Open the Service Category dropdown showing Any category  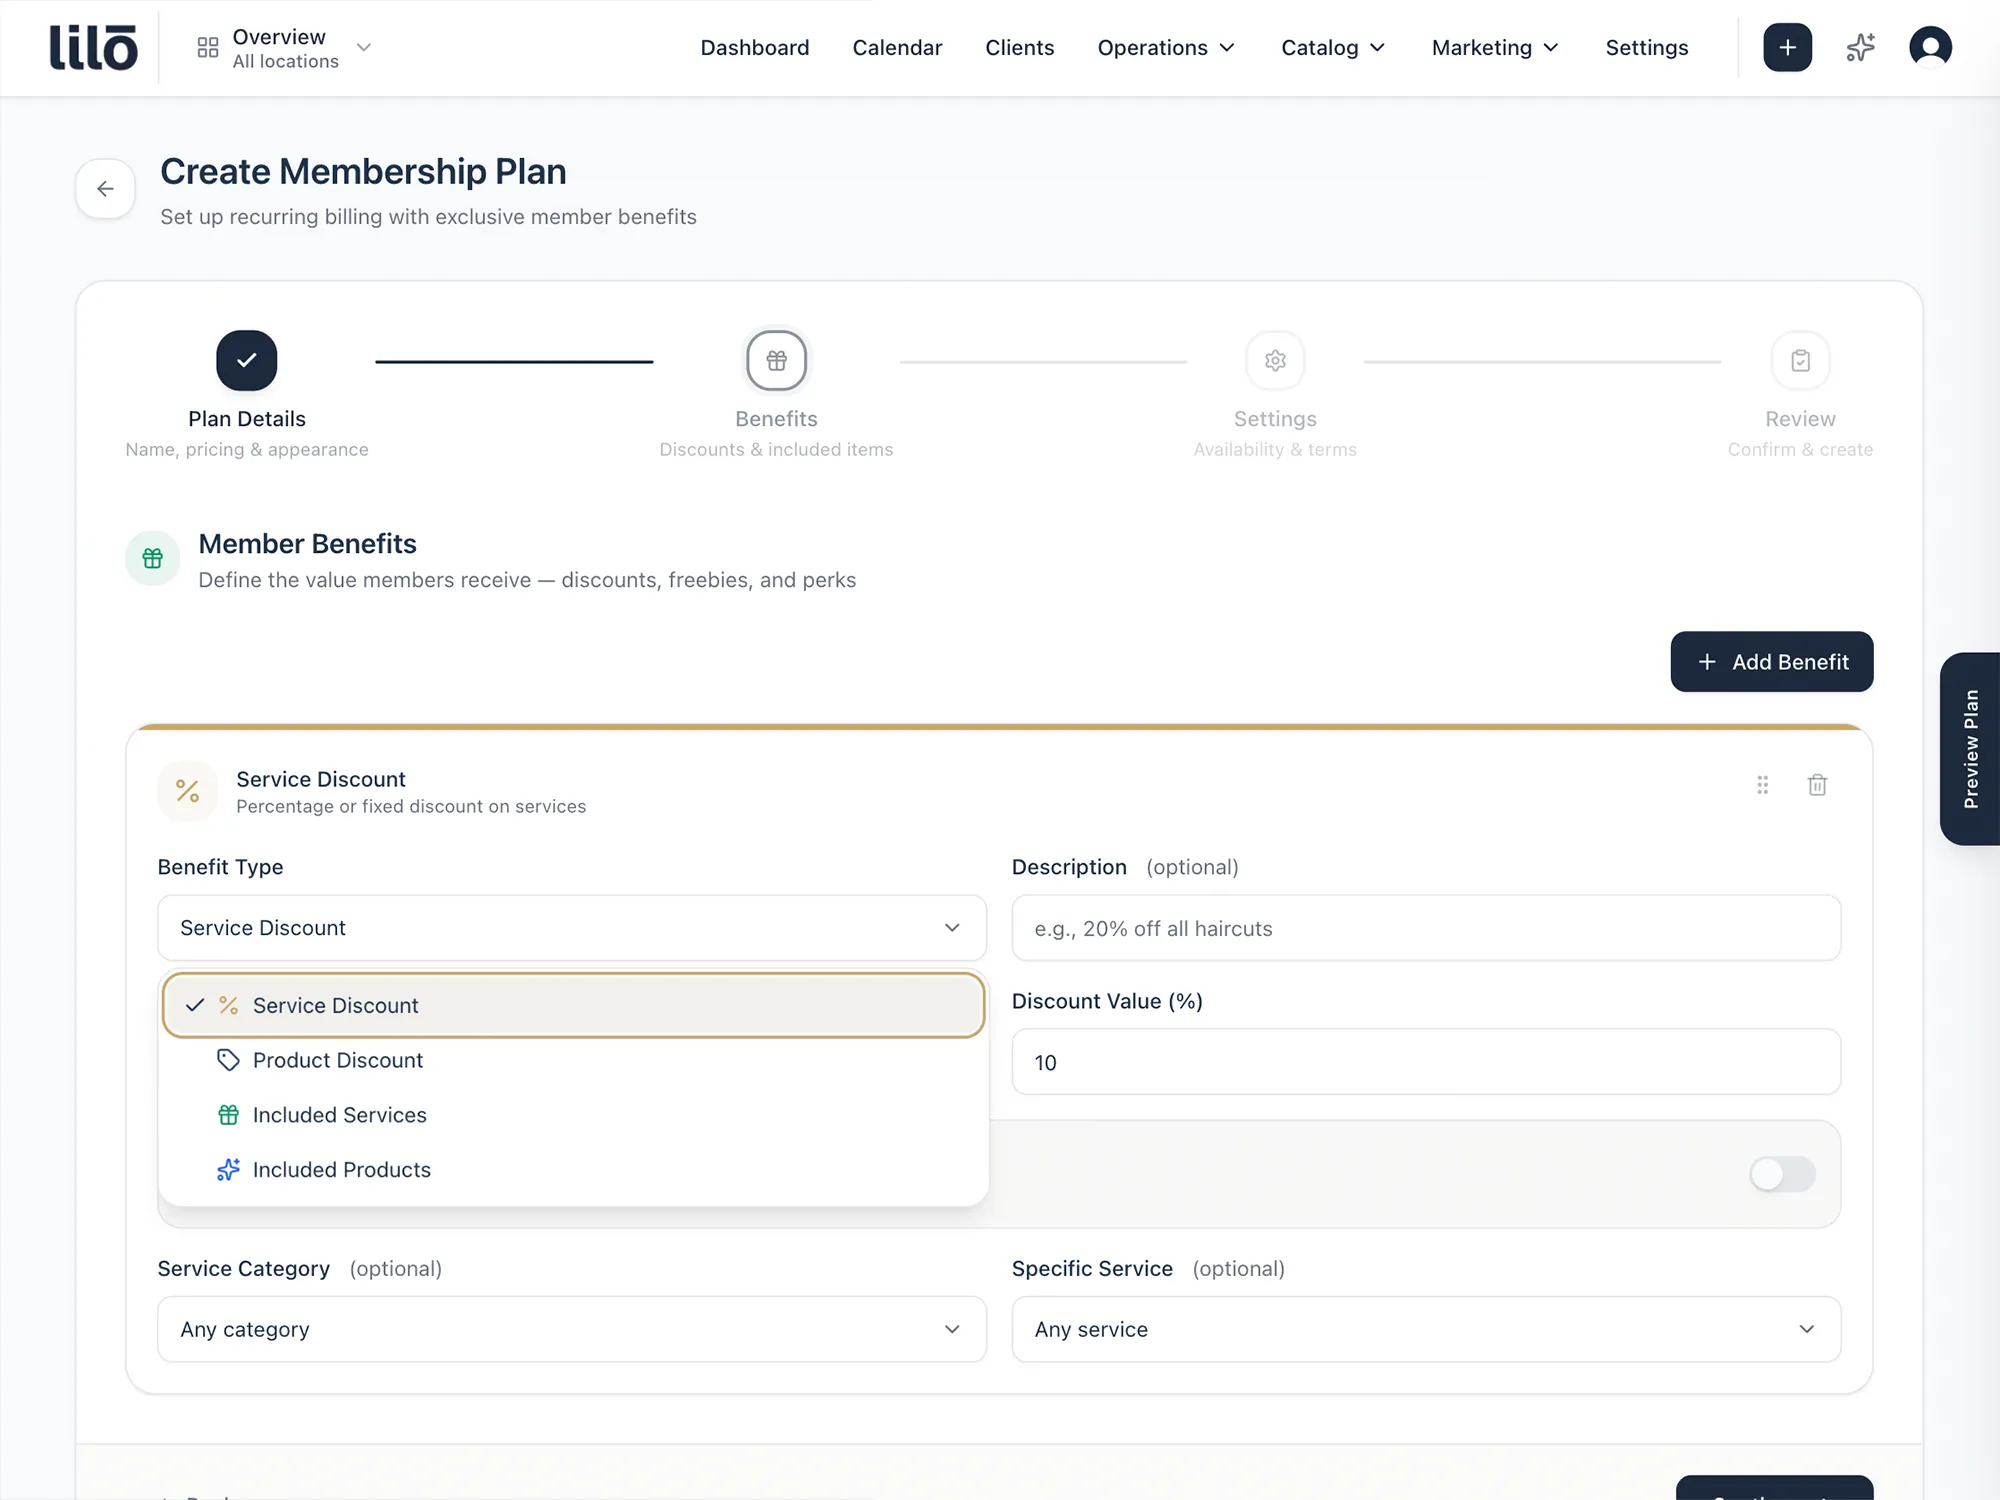(x=571, y=1330)
